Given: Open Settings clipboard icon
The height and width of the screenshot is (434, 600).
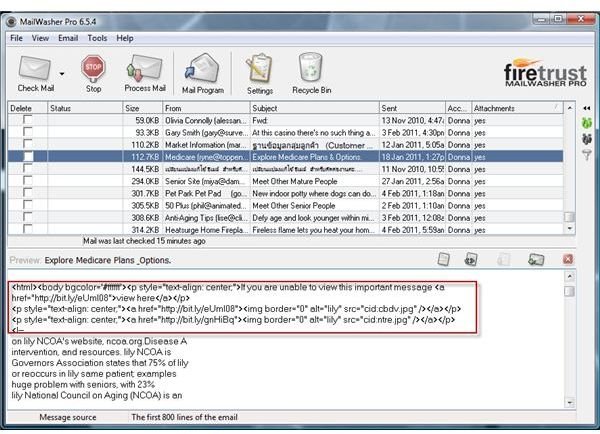Looking at the screenshot, I should tap(260, 68).
